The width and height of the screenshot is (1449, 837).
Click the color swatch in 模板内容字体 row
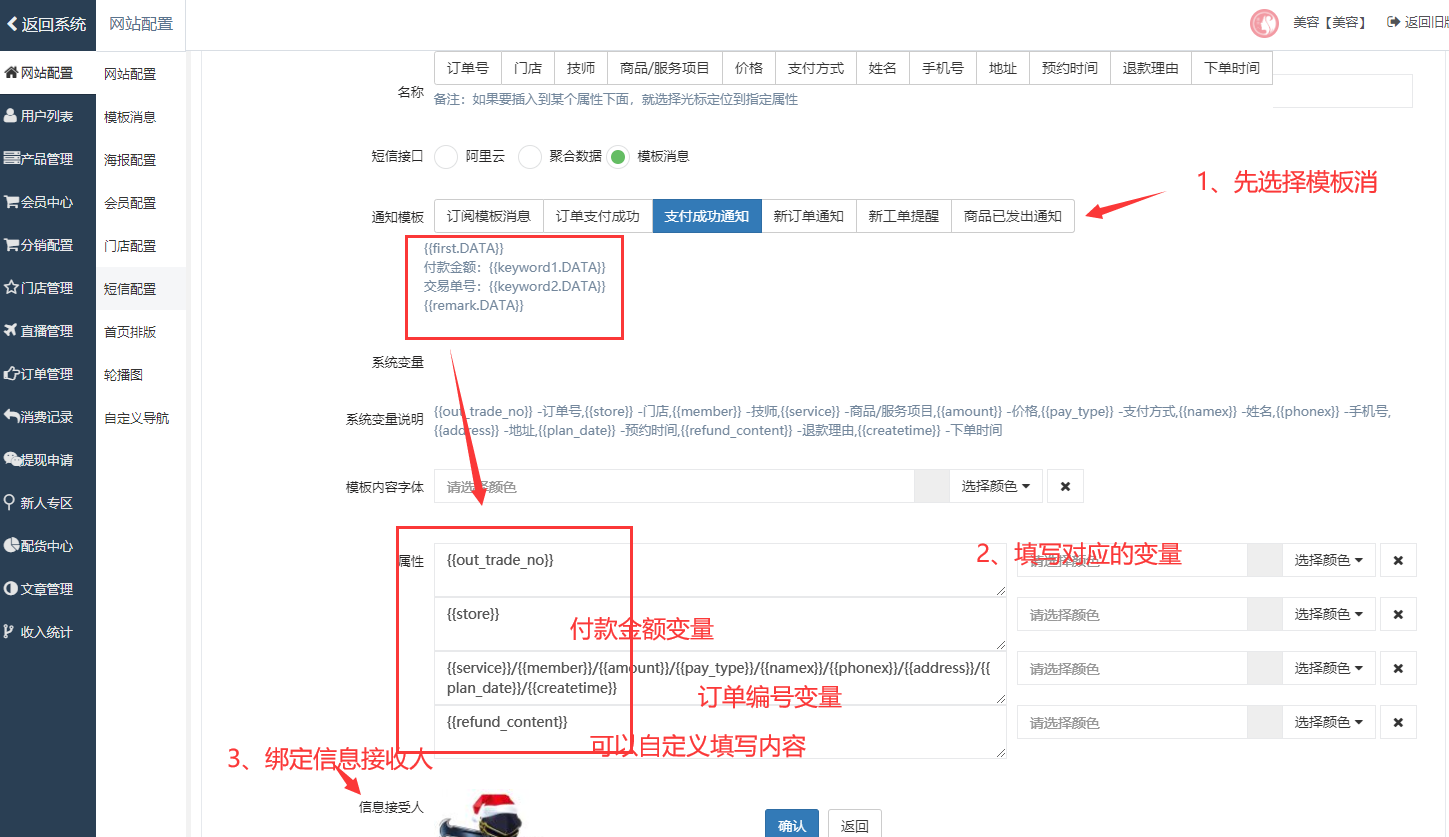[931, 486]
